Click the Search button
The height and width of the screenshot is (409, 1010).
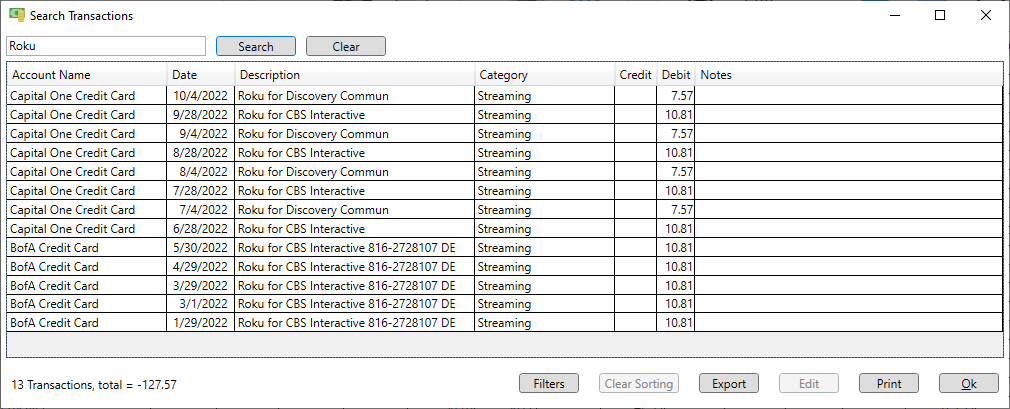click(256, 46)
